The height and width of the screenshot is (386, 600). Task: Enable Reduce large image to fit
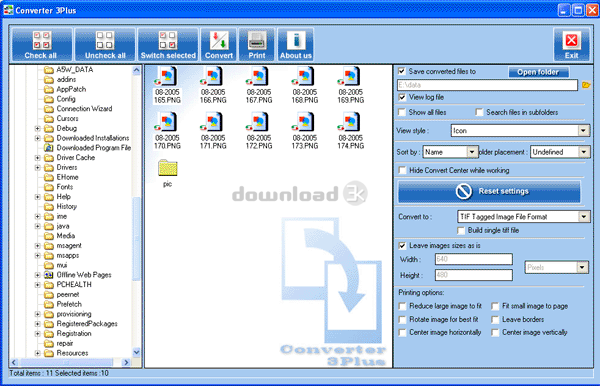pyautogui.click(x=402, y=306)
